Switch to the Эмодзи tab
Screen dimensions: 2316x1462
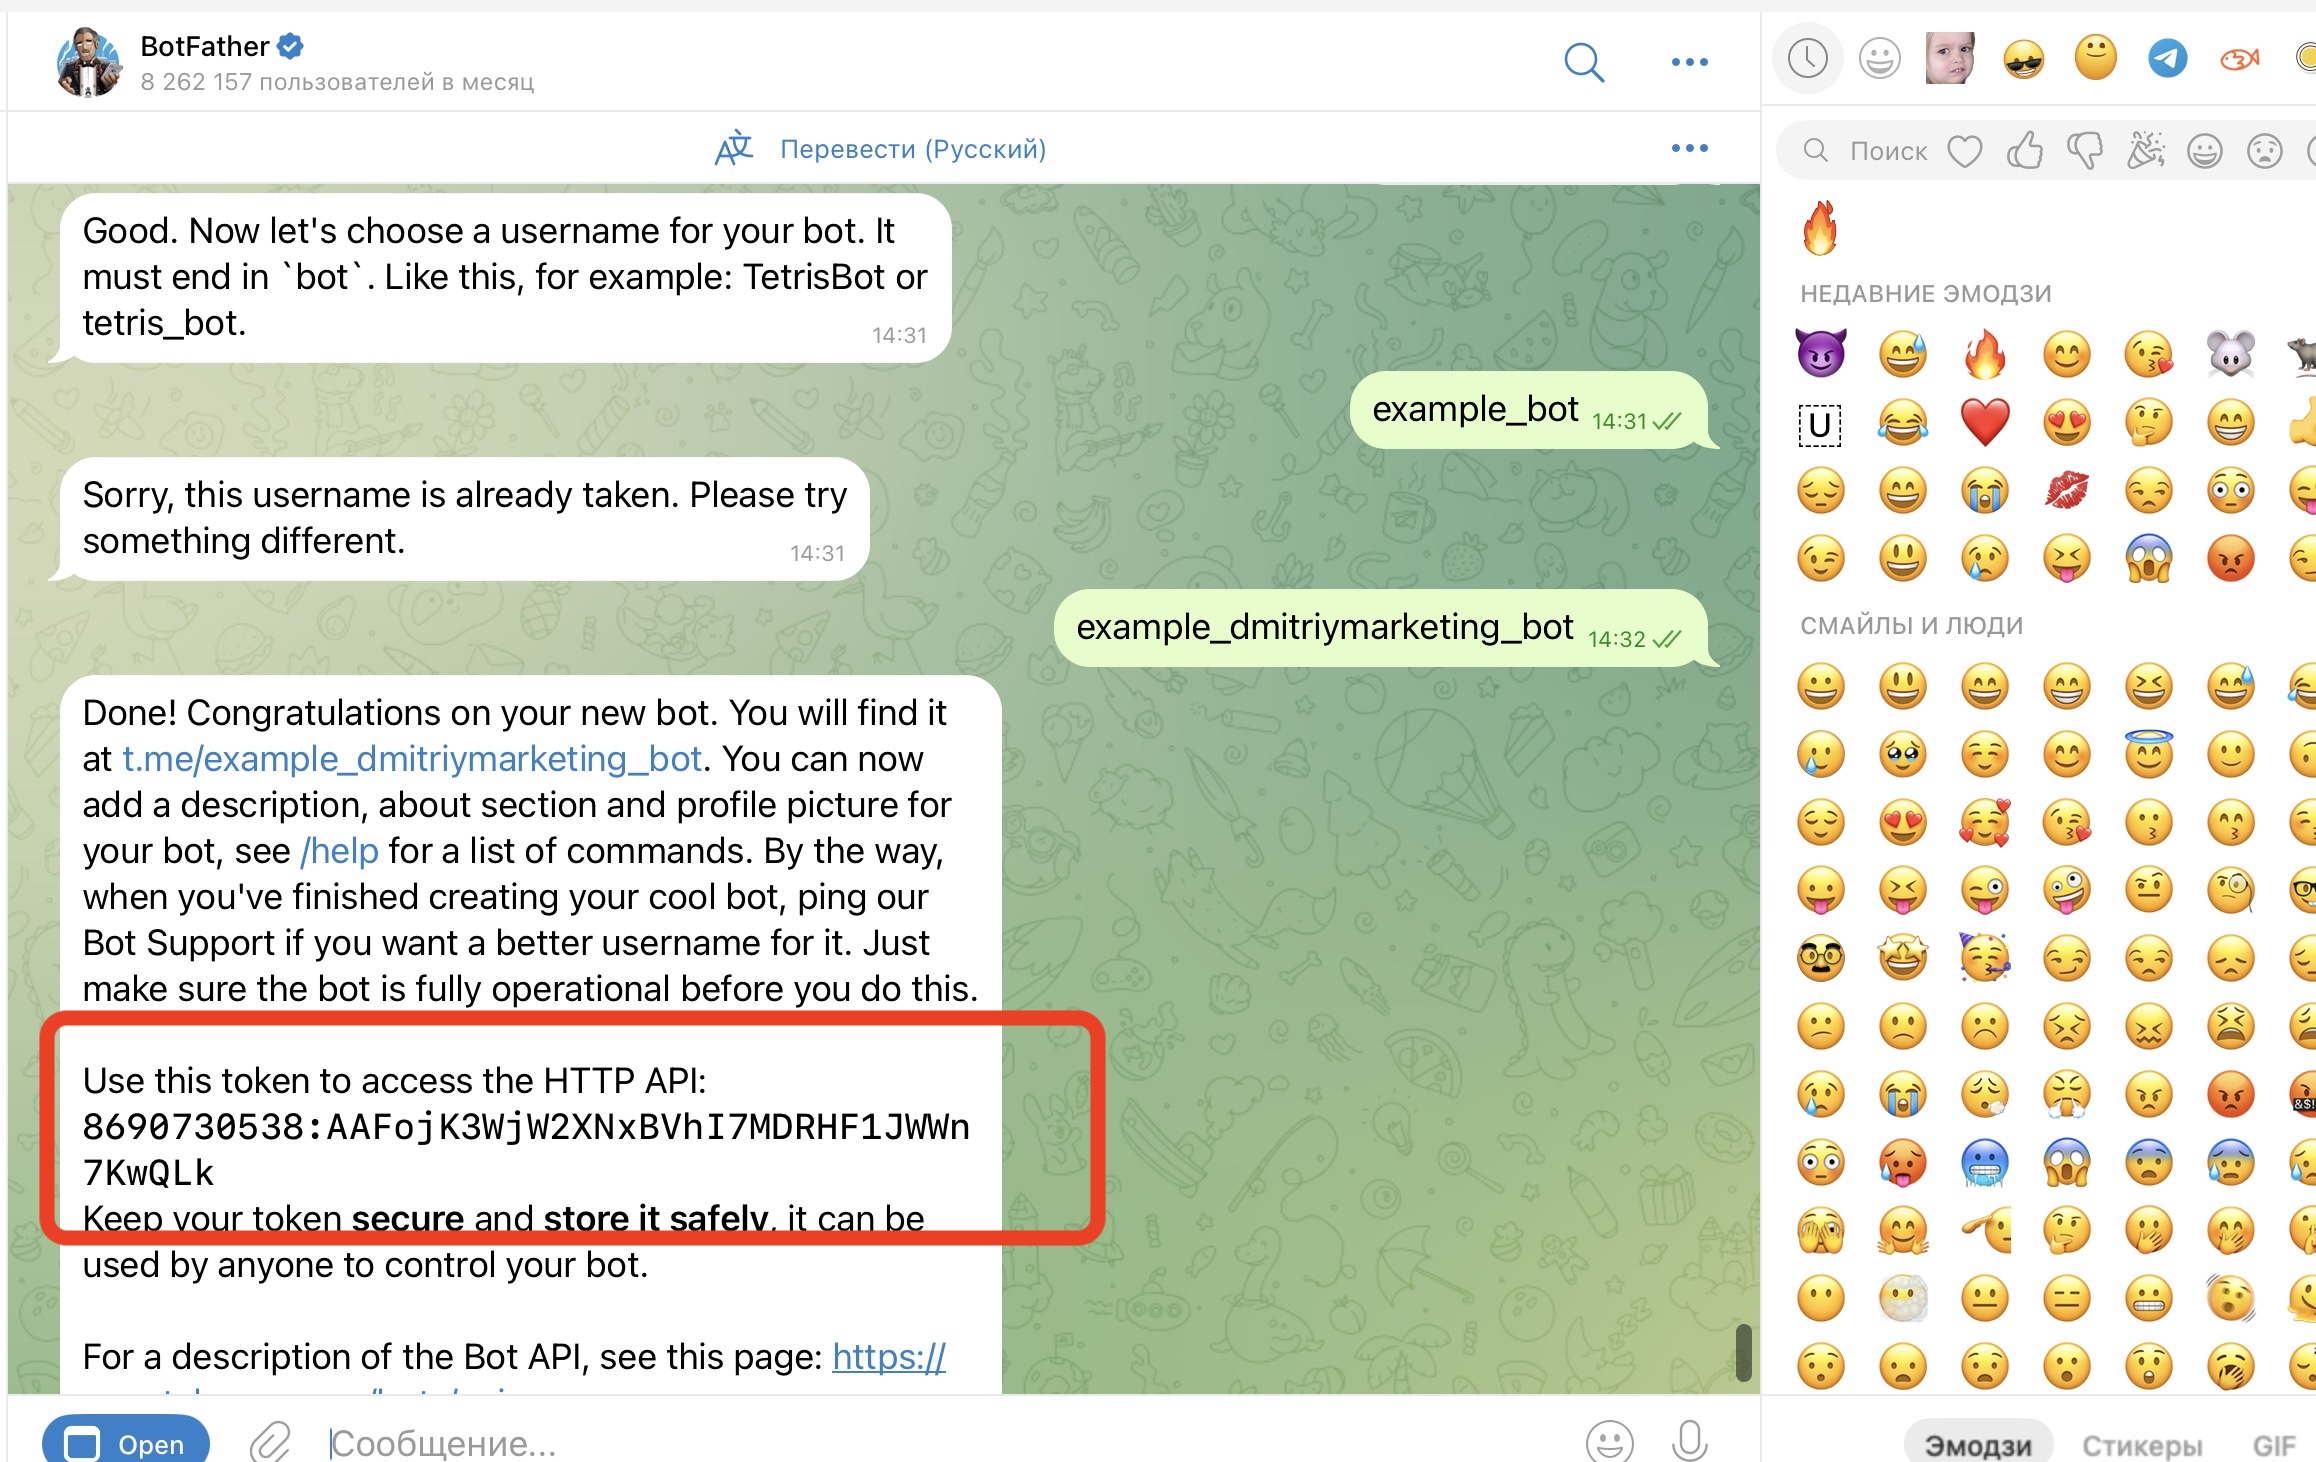tap(1978, 1445)
